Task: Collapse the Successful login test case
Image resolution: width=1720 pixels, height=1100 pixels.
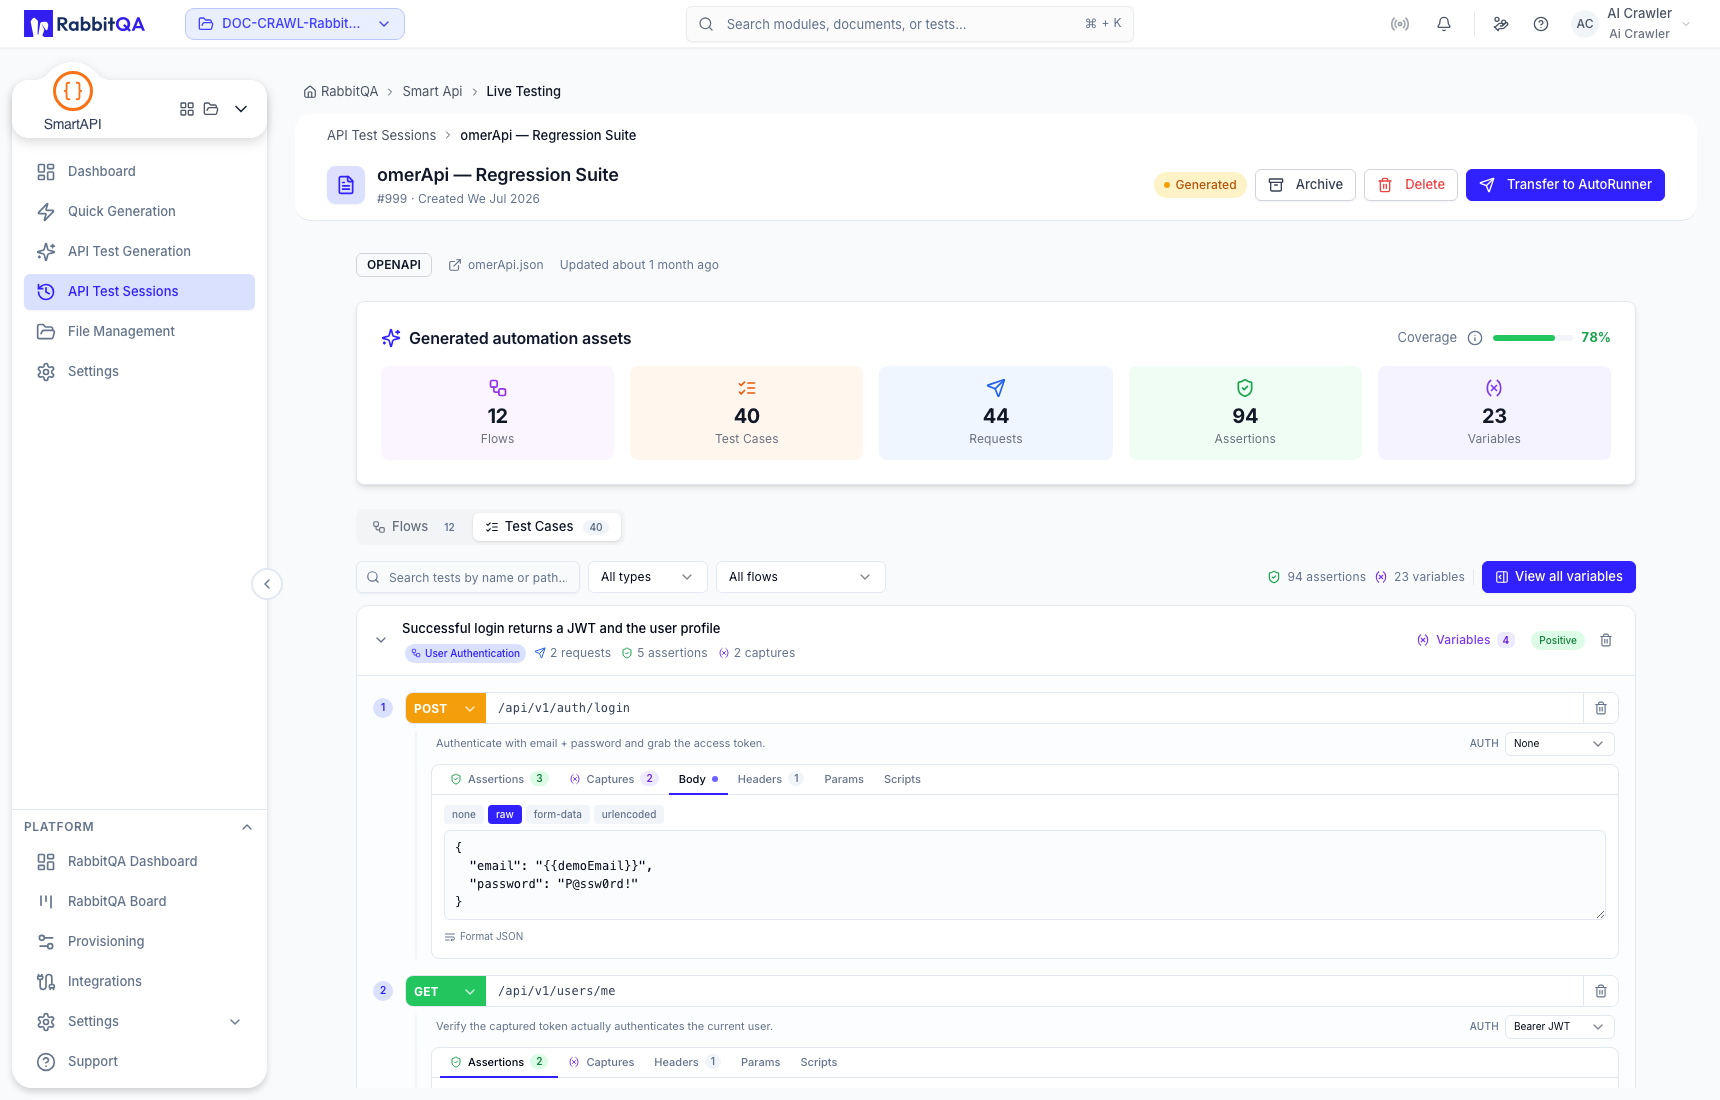Action: [381, 640]
